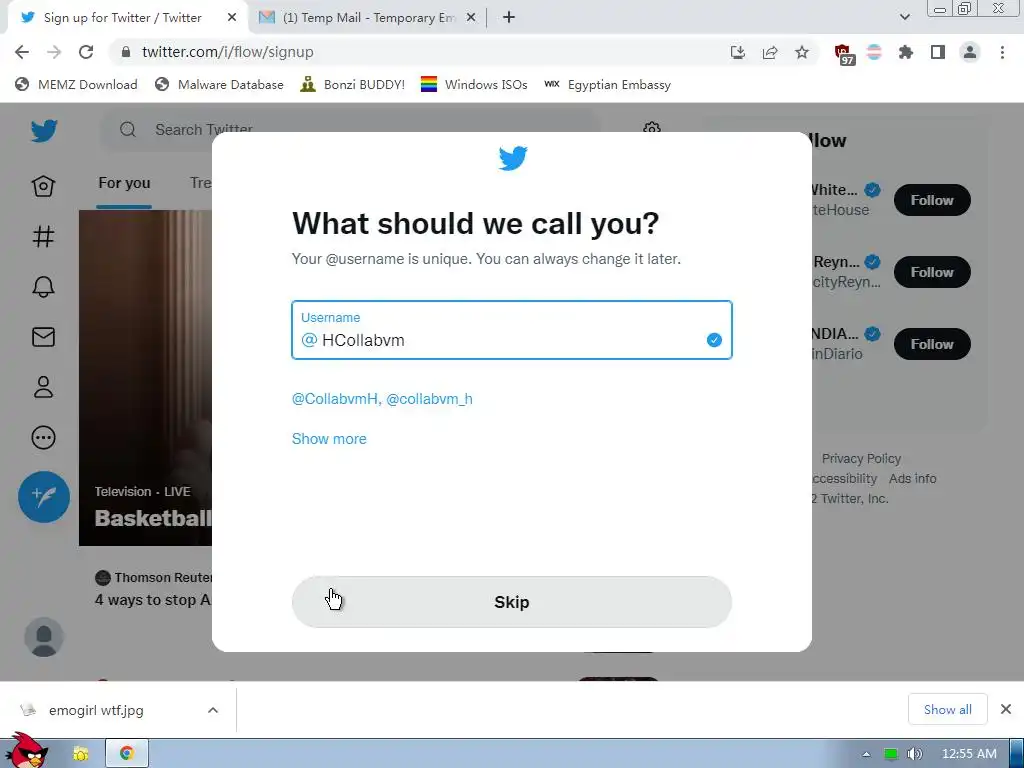Open Bonzi BUDDY! bookmark

click(x=353, y=84)
